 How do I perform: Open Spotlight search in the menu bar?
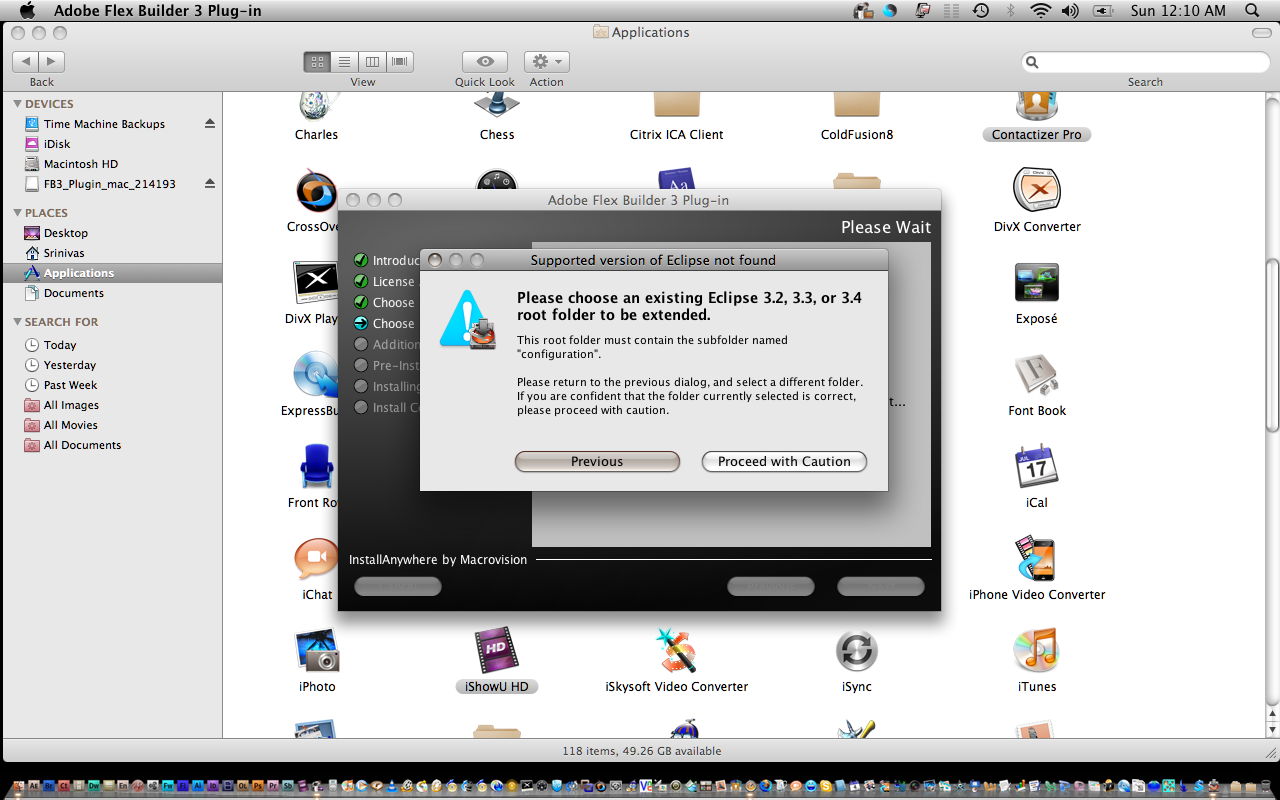click(1252, 11)
